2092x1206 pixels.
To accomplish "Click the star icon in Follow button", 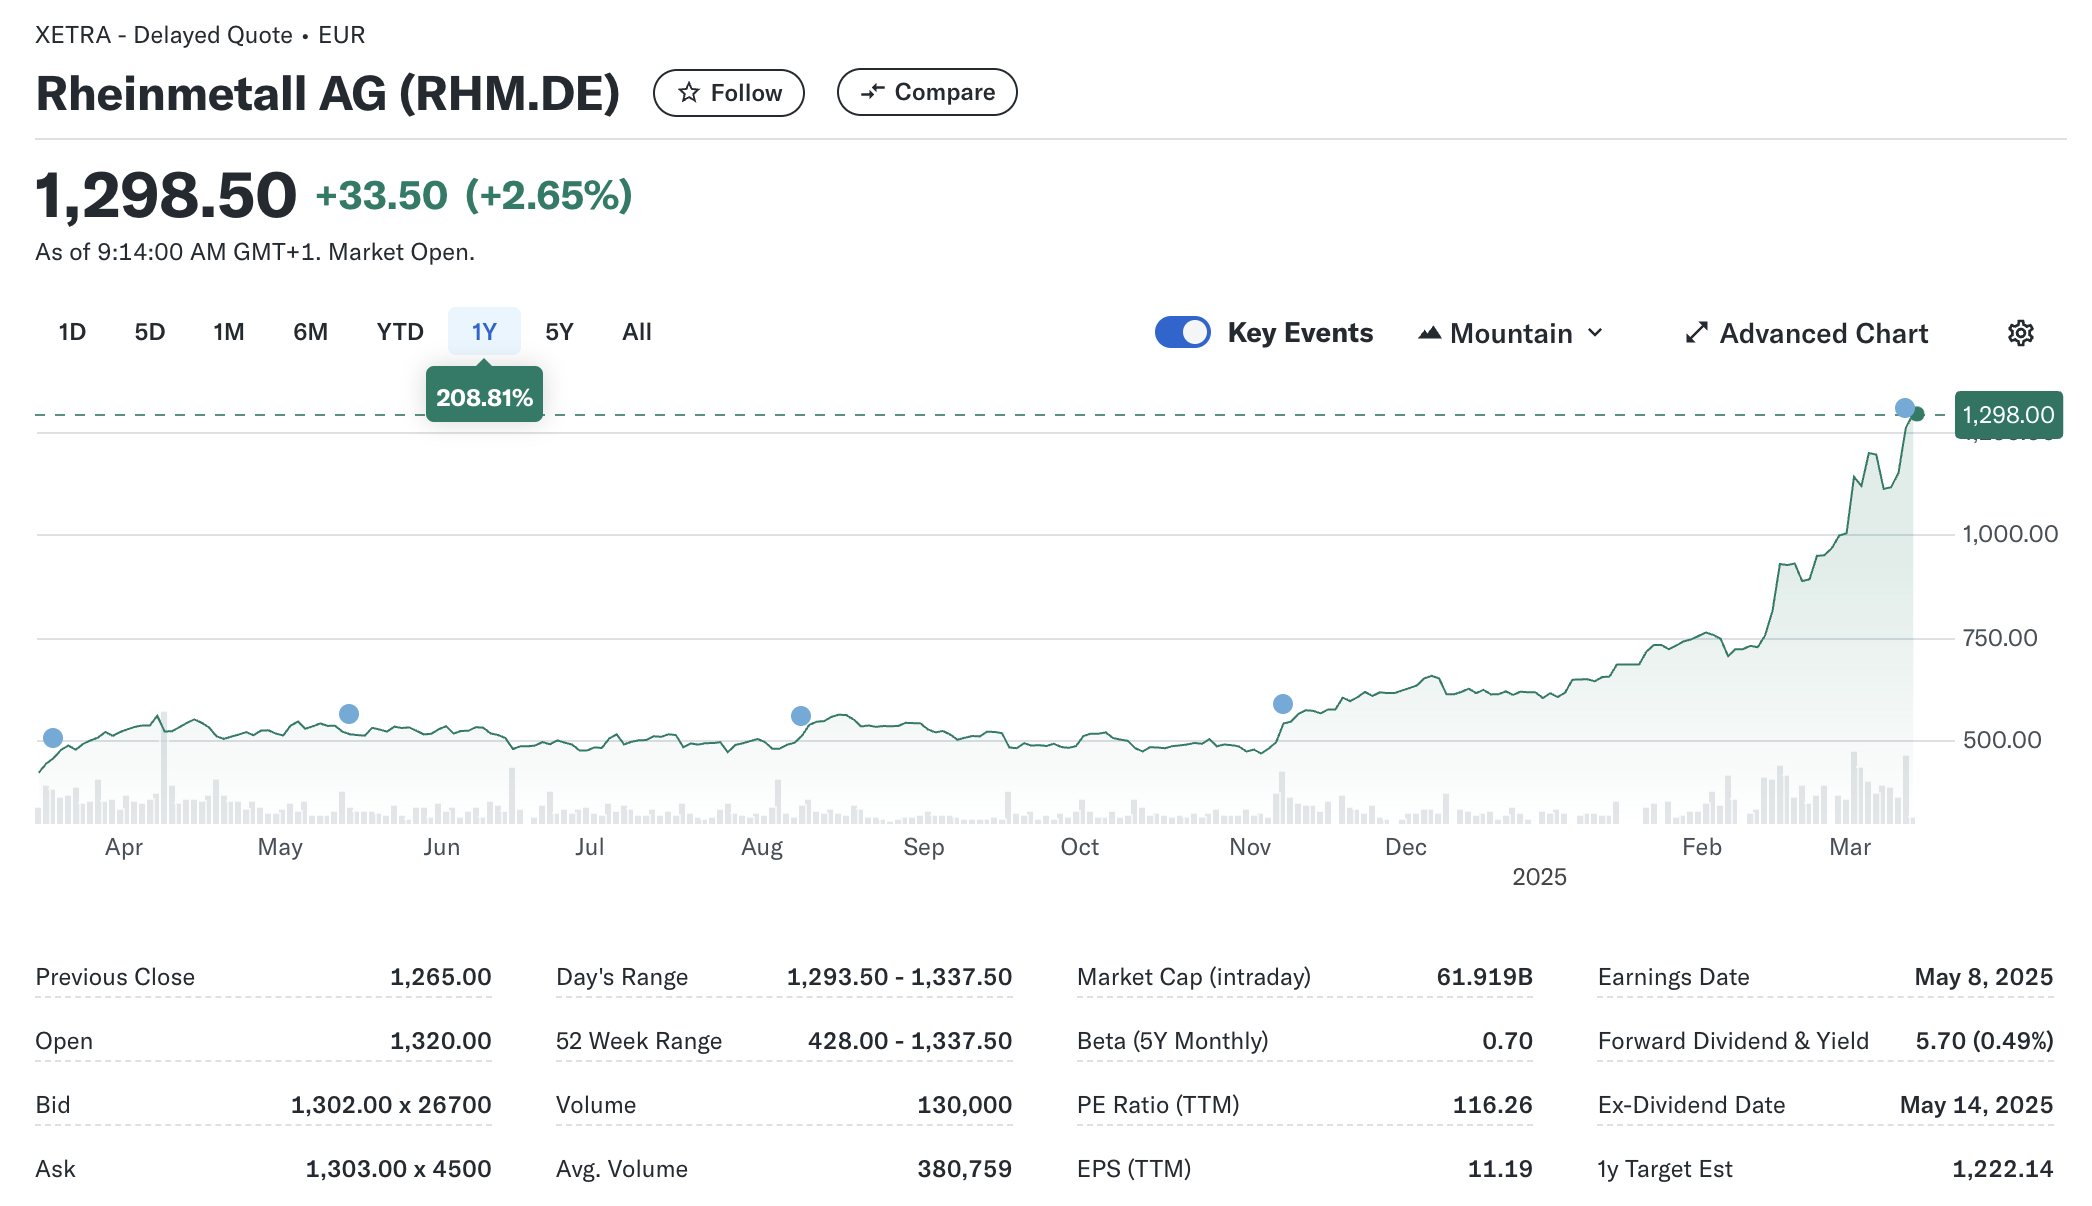I will tap(689, 93).
